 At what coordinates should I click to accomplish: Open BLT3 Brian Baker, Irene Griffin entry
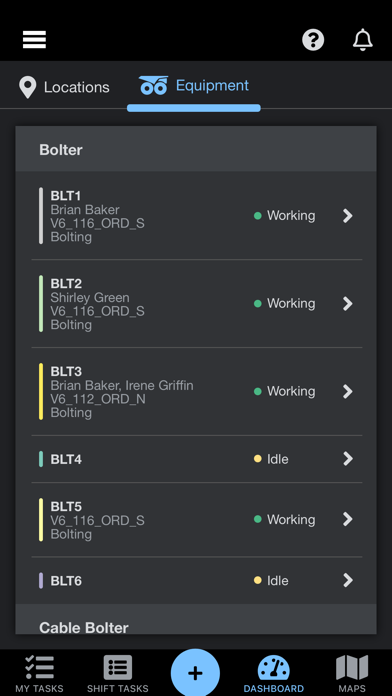(197, 392)
